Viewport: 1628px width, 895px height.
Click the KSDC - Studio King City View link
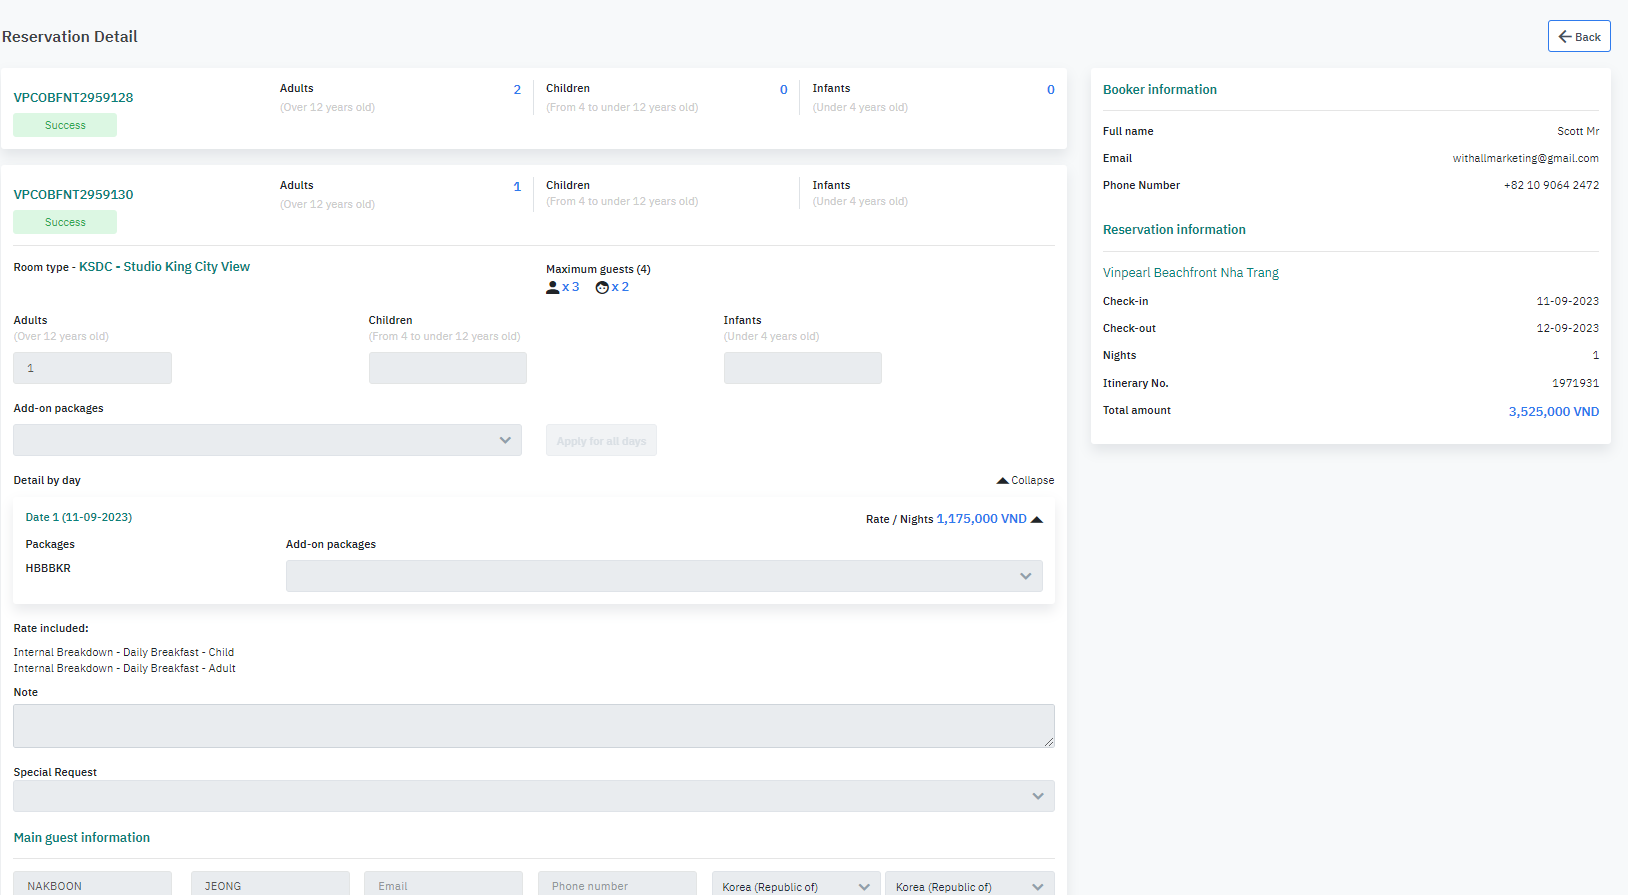point(164,267)
